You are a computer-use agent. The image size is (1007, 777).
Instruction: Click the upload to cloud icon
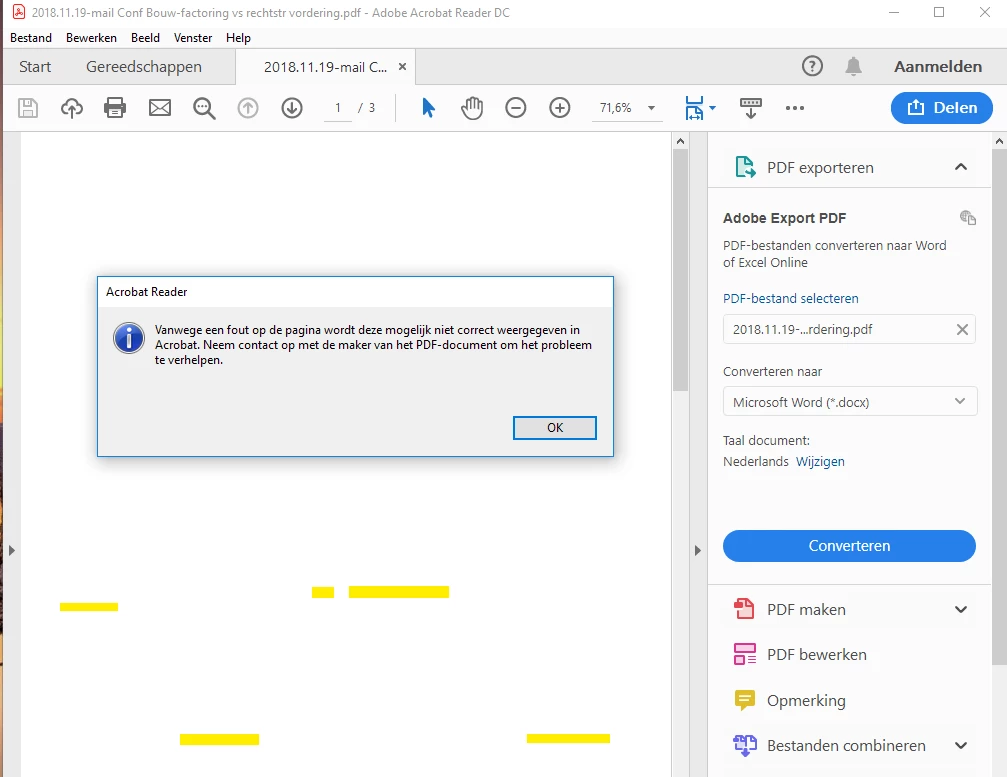pyautogui.click(x=72, y=108)
